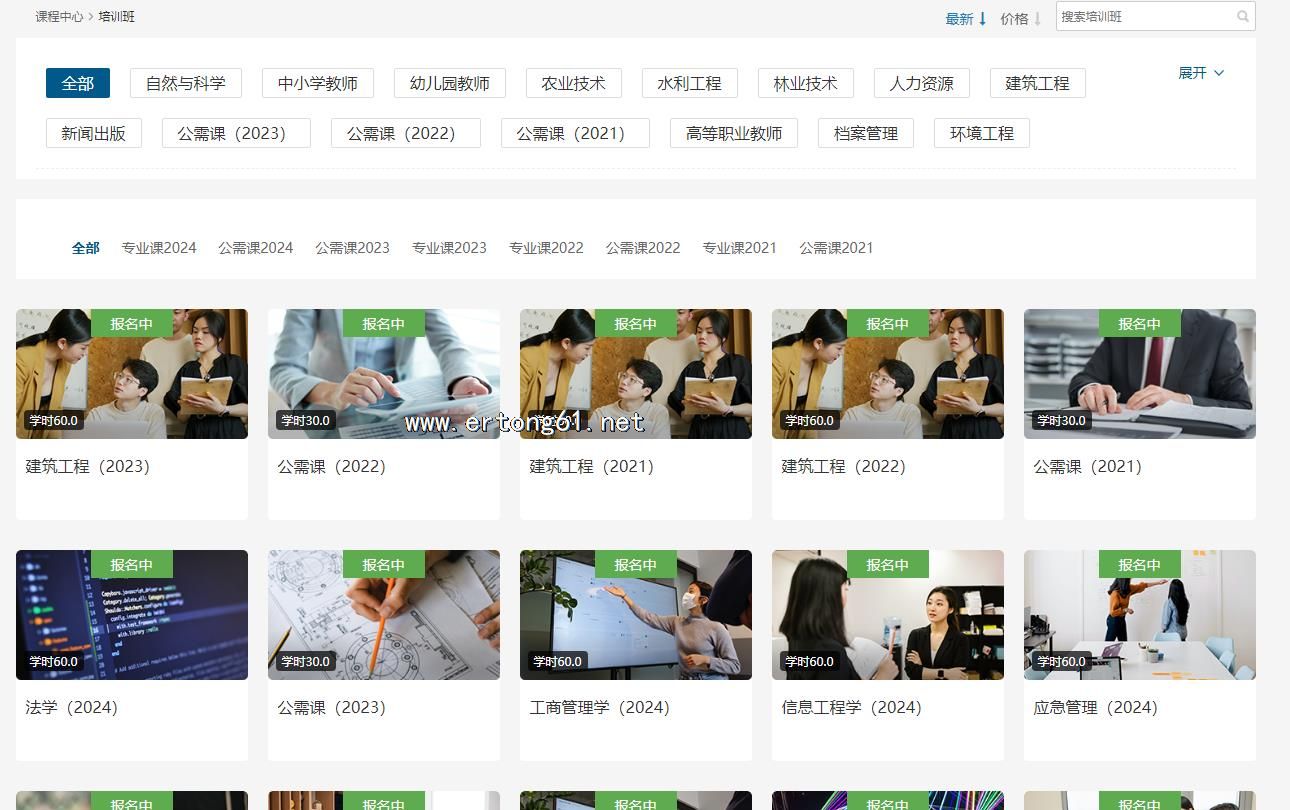The image size is (1290, 810).
Task: Click 学时60.0 label on 信息工程学 card
Action: point(809,661)
